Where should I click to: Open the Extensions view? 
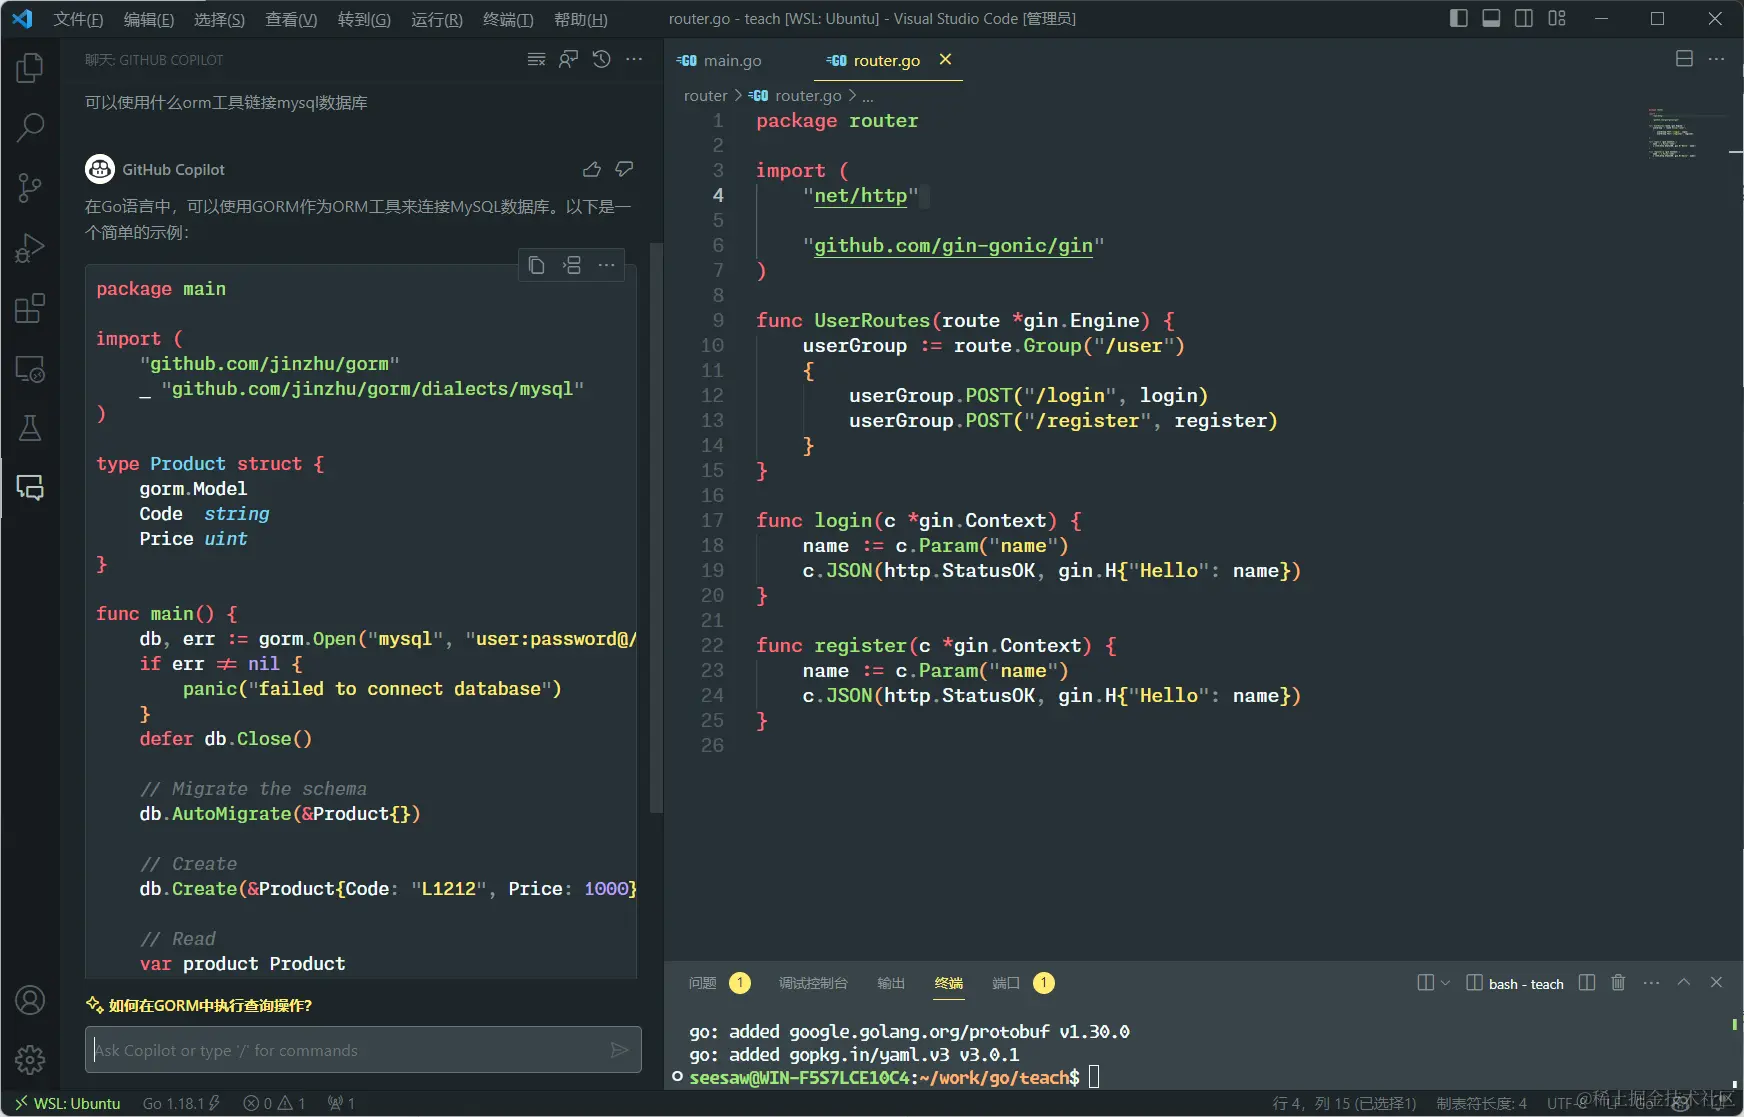pyautogui.click(x=30, y=308)
